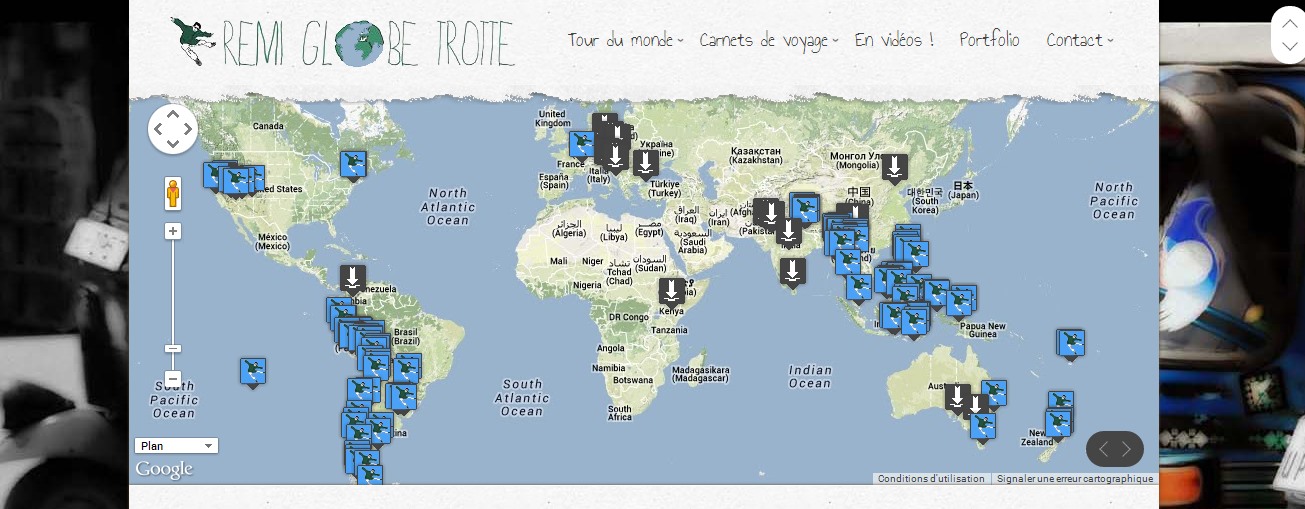Screen dimensions: 1305x509
Task: Click the zoom slider track near the top
Action: (173, 252)
